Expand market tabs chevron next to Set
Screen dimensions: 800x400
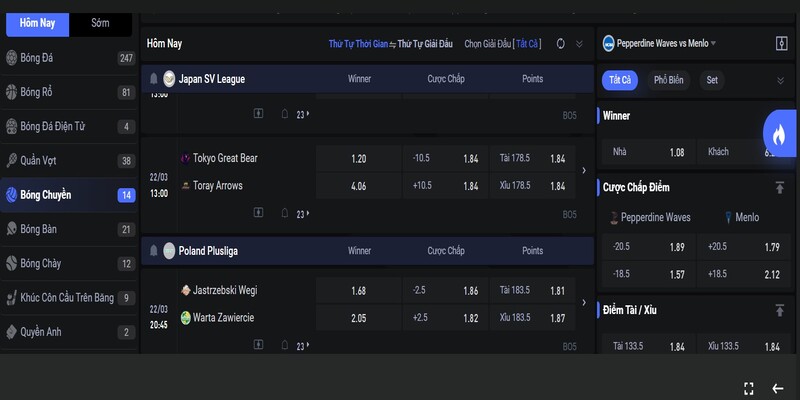pyautogui.click(x=780, y=80)
